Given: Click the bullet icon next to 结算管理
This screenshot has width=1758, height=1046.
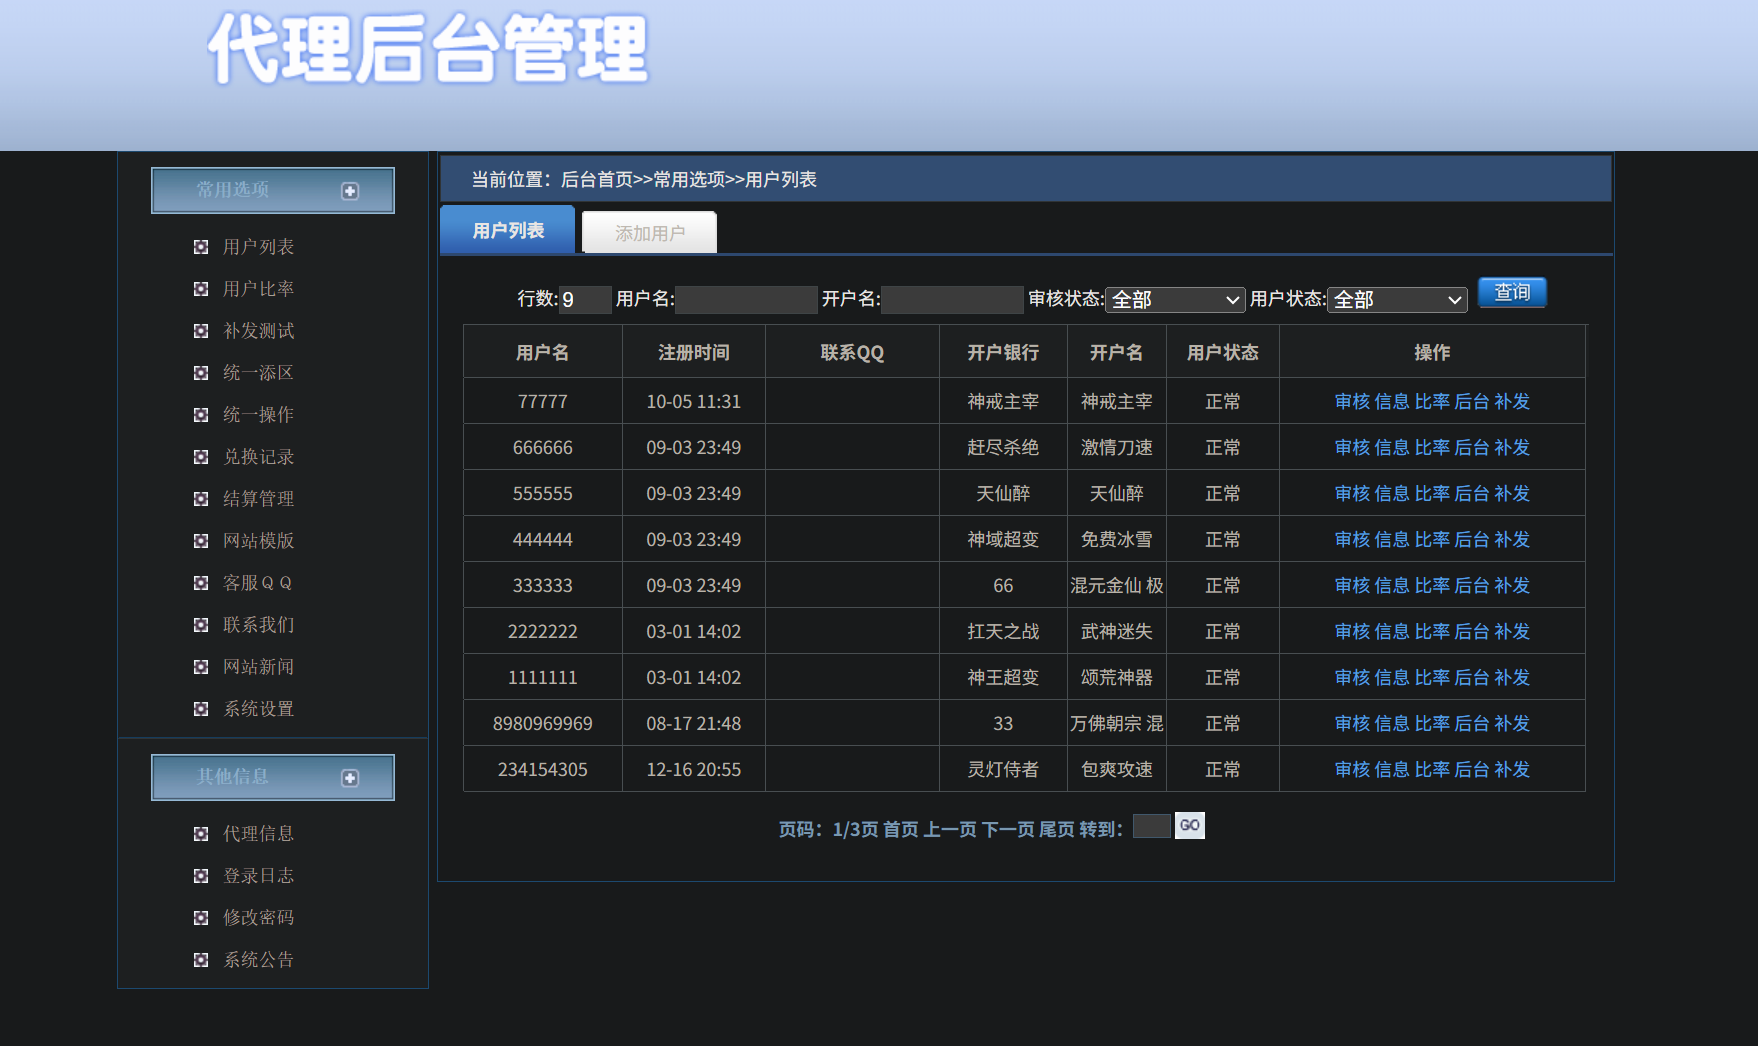Looking at the screenshot, I should click(x=201, y=499).
